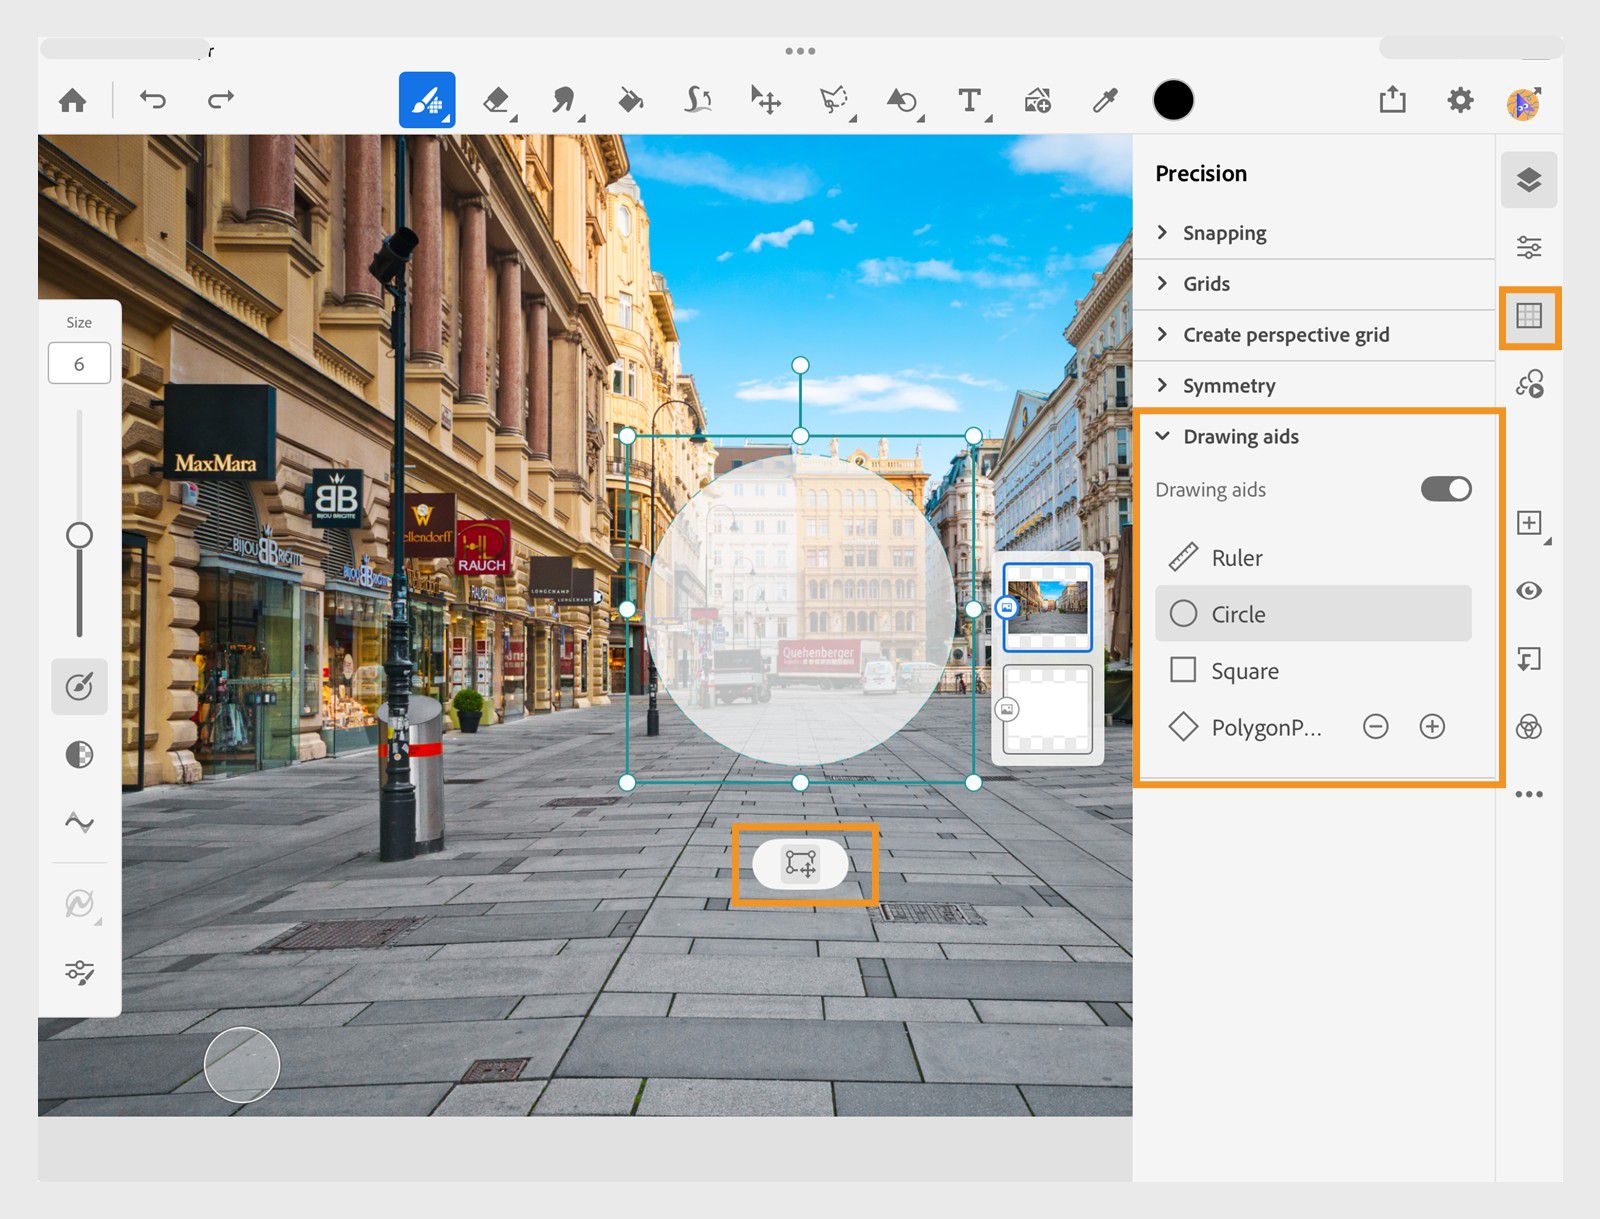Choose the Circle drawing aid
Screen dimensions: 1600x1219
(x=1313, y=614)
